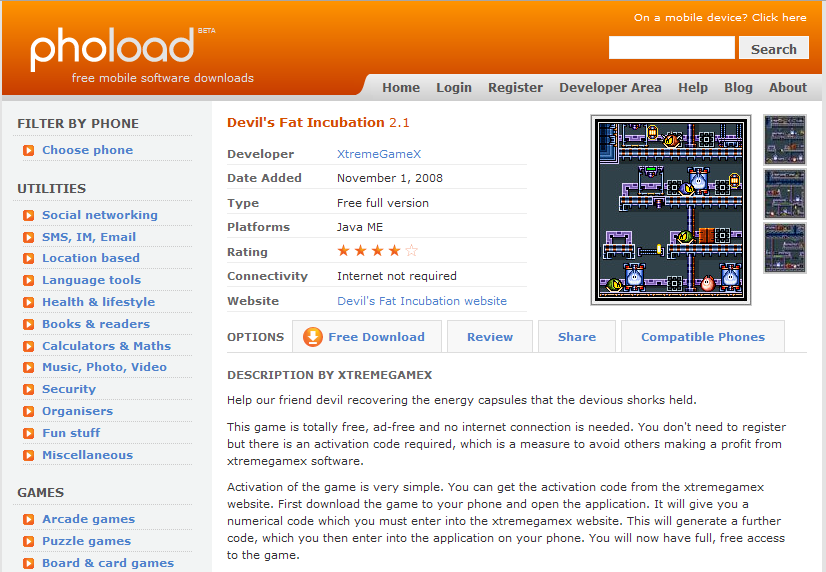Browse the Location based category
The height and width of the screenshot is (572, 826).
[91, 258]
